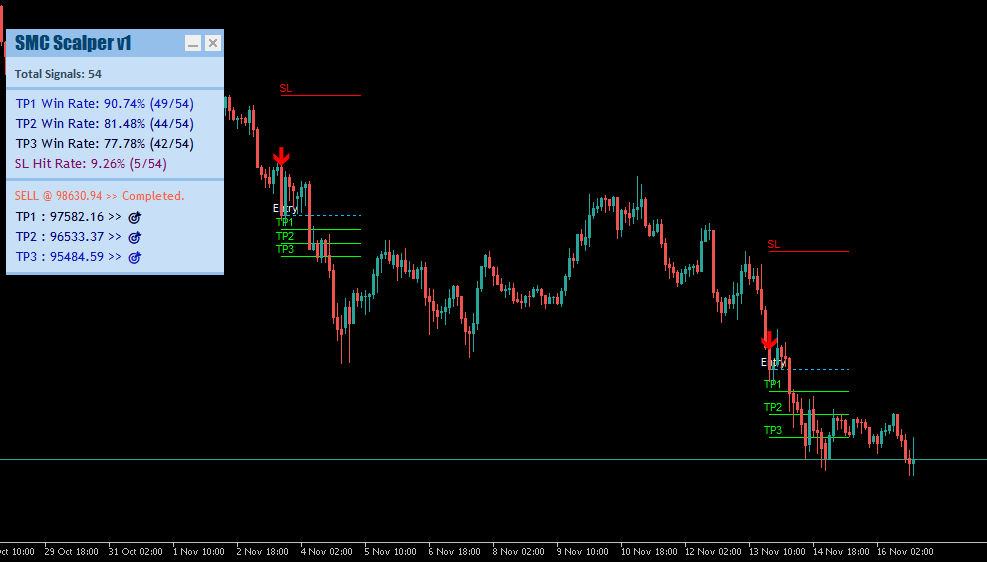Click the SMC Scalper v1 title text
This screenshot has width=987, height=562.
pyautogui.click(x=73, y=43)
